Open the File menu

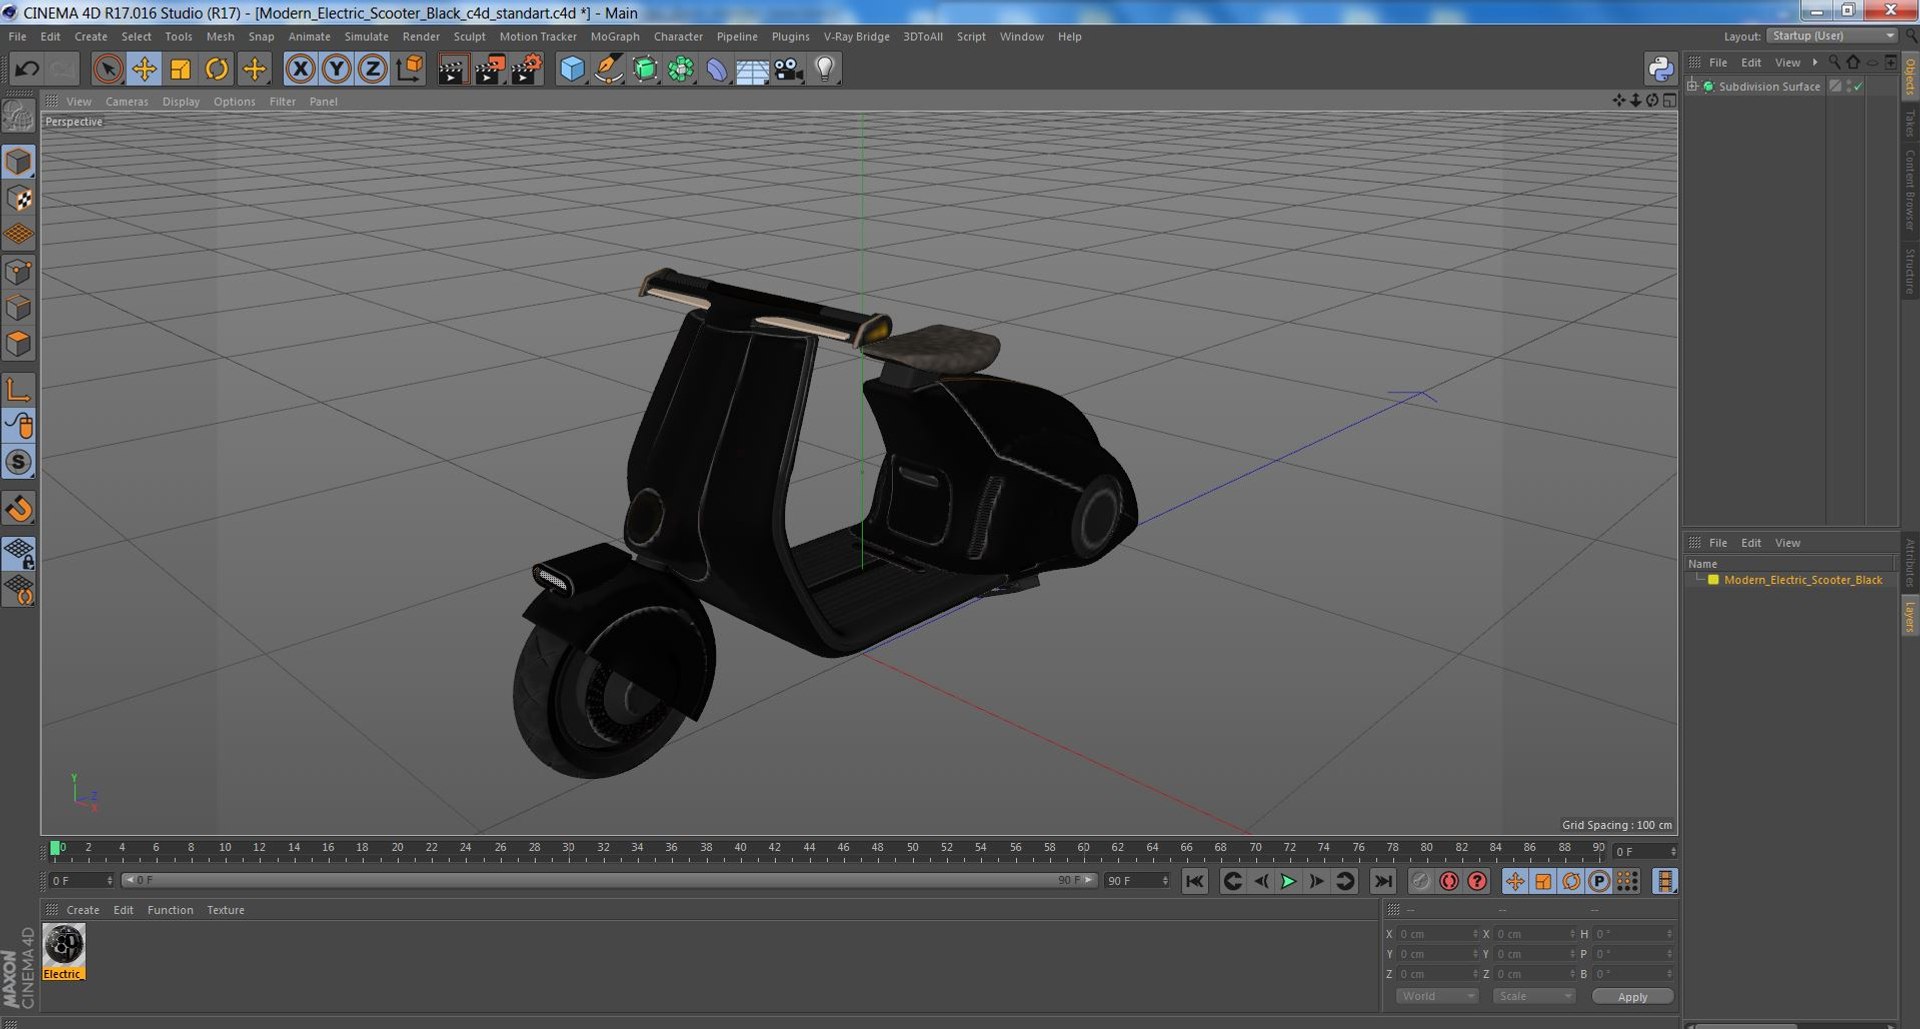click(x=17, y=36)
